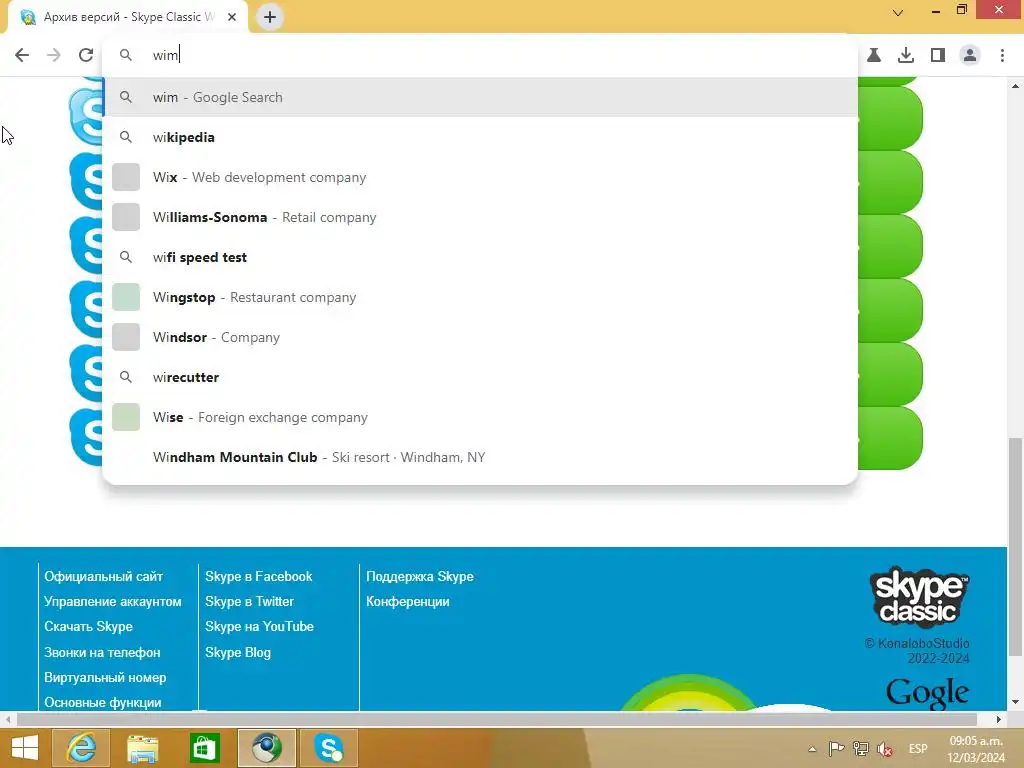Click the Windsor suggestion thumbnail
Image resolution: width=1024 pixels, height=768 pixels.
(x=126, y=337)
